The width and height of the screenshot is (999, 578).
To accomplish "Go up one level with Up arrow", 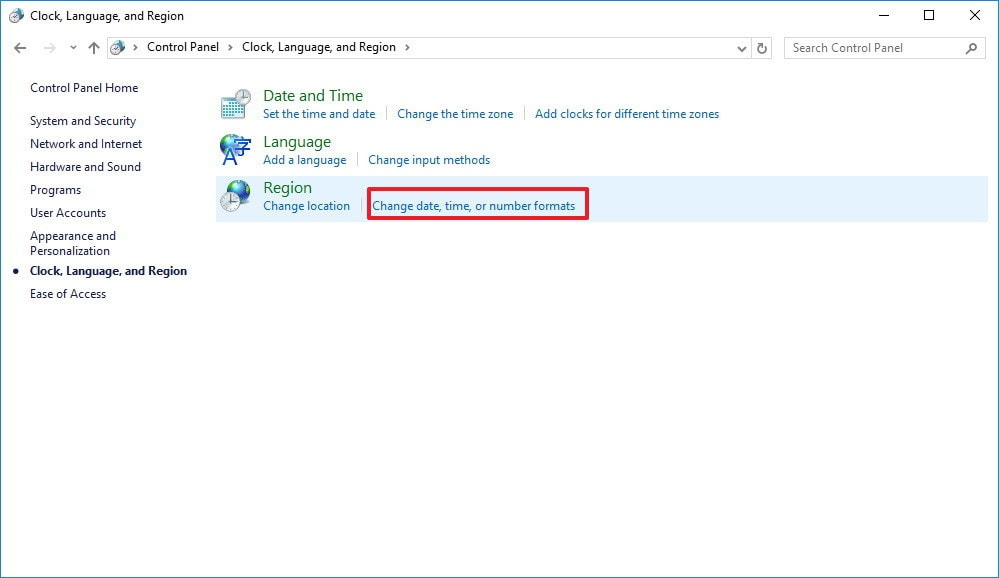I will [94, 48].
